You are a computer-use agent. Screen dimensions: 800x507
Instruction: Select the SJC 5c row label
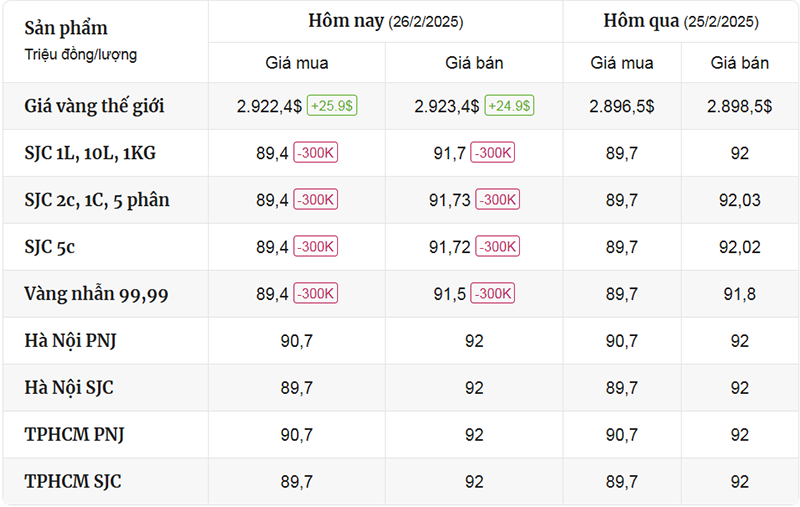click(49, 247)
